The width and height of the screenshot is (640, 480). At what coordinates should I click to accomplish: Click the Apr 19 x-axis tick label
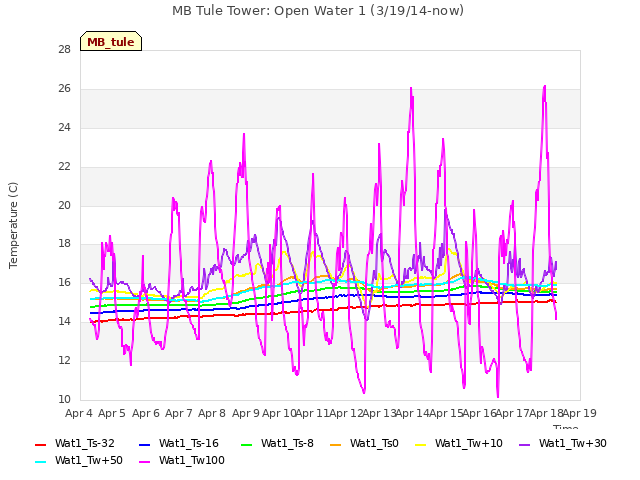[x=580, y=413]
